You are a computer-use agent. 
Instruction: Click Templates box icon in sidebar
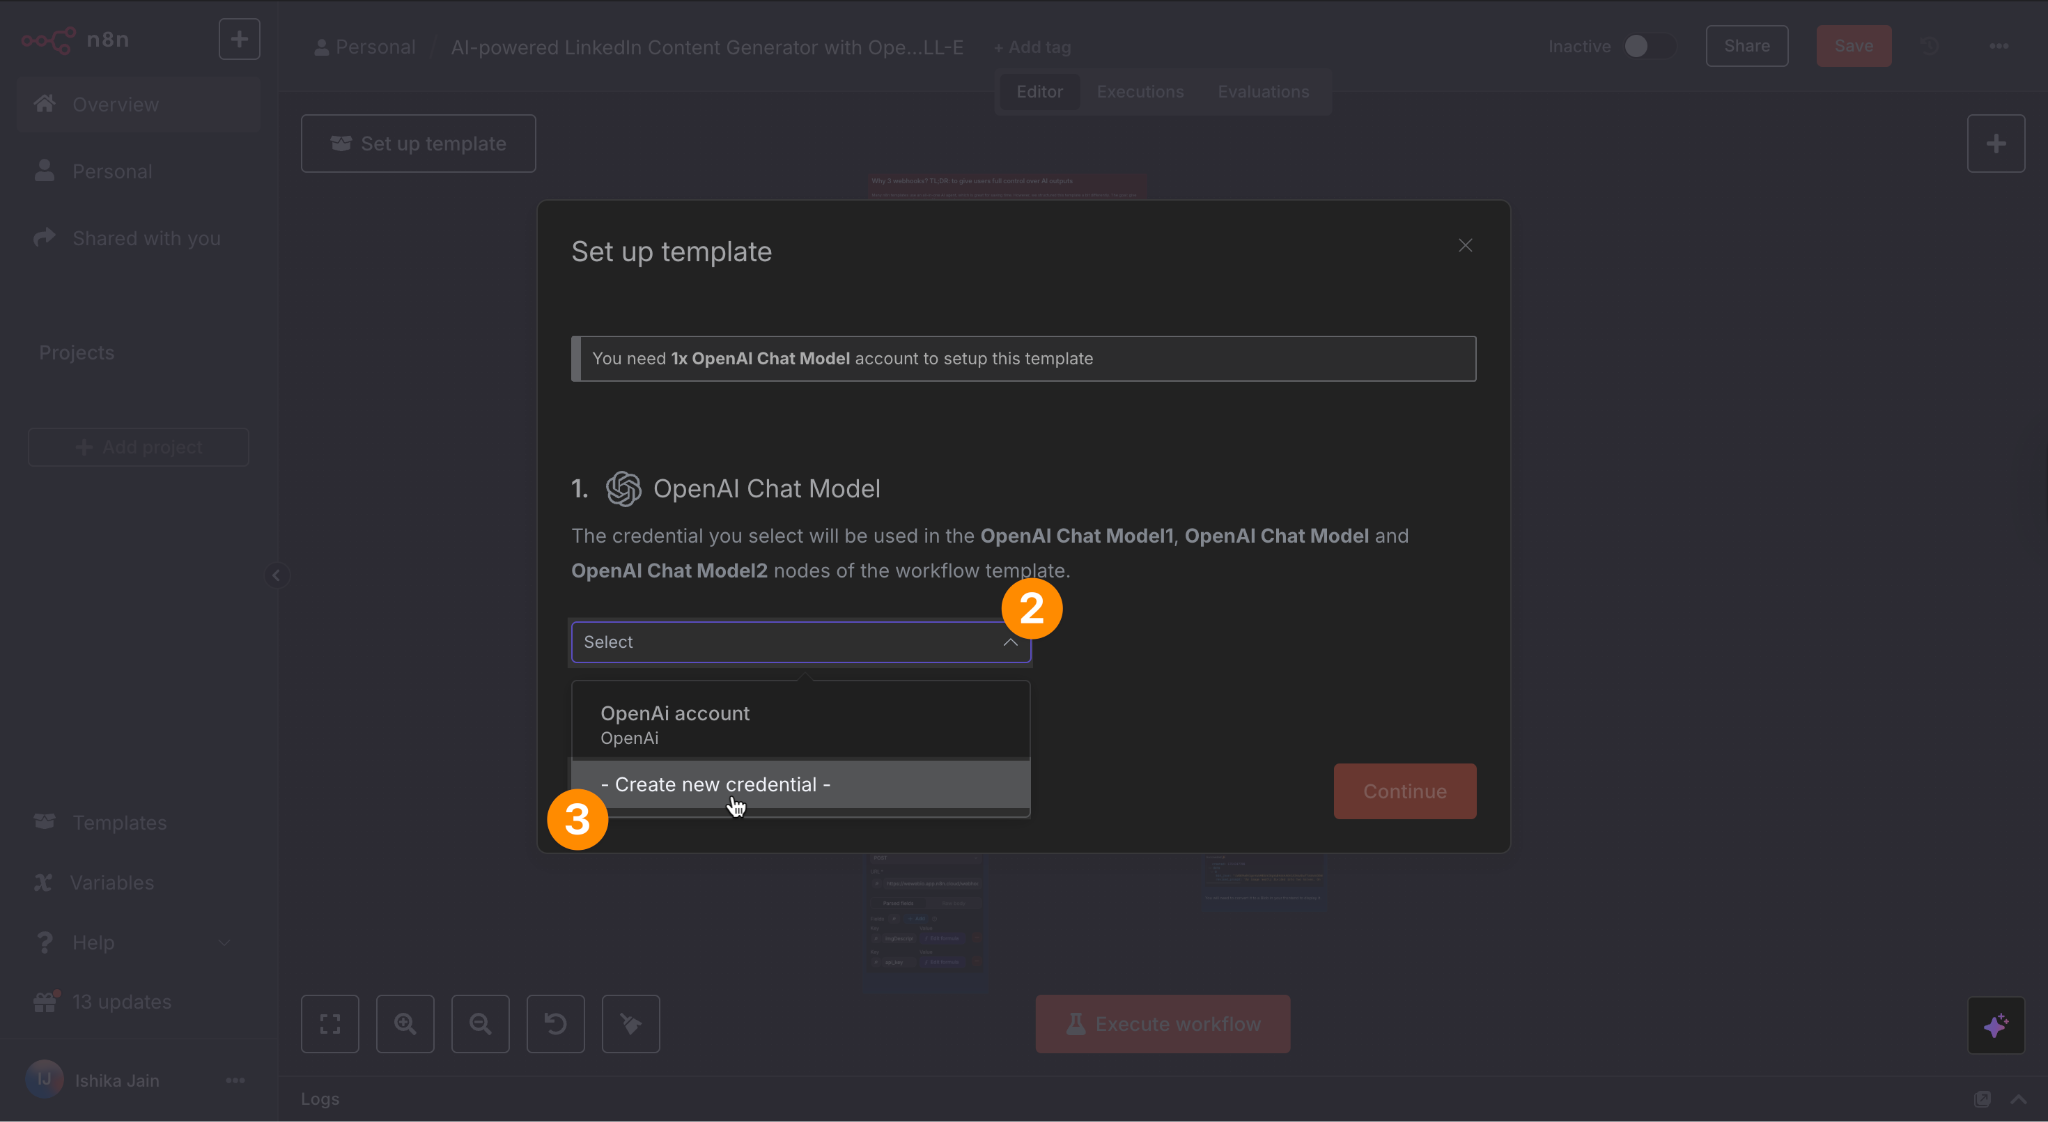point(44,821)
